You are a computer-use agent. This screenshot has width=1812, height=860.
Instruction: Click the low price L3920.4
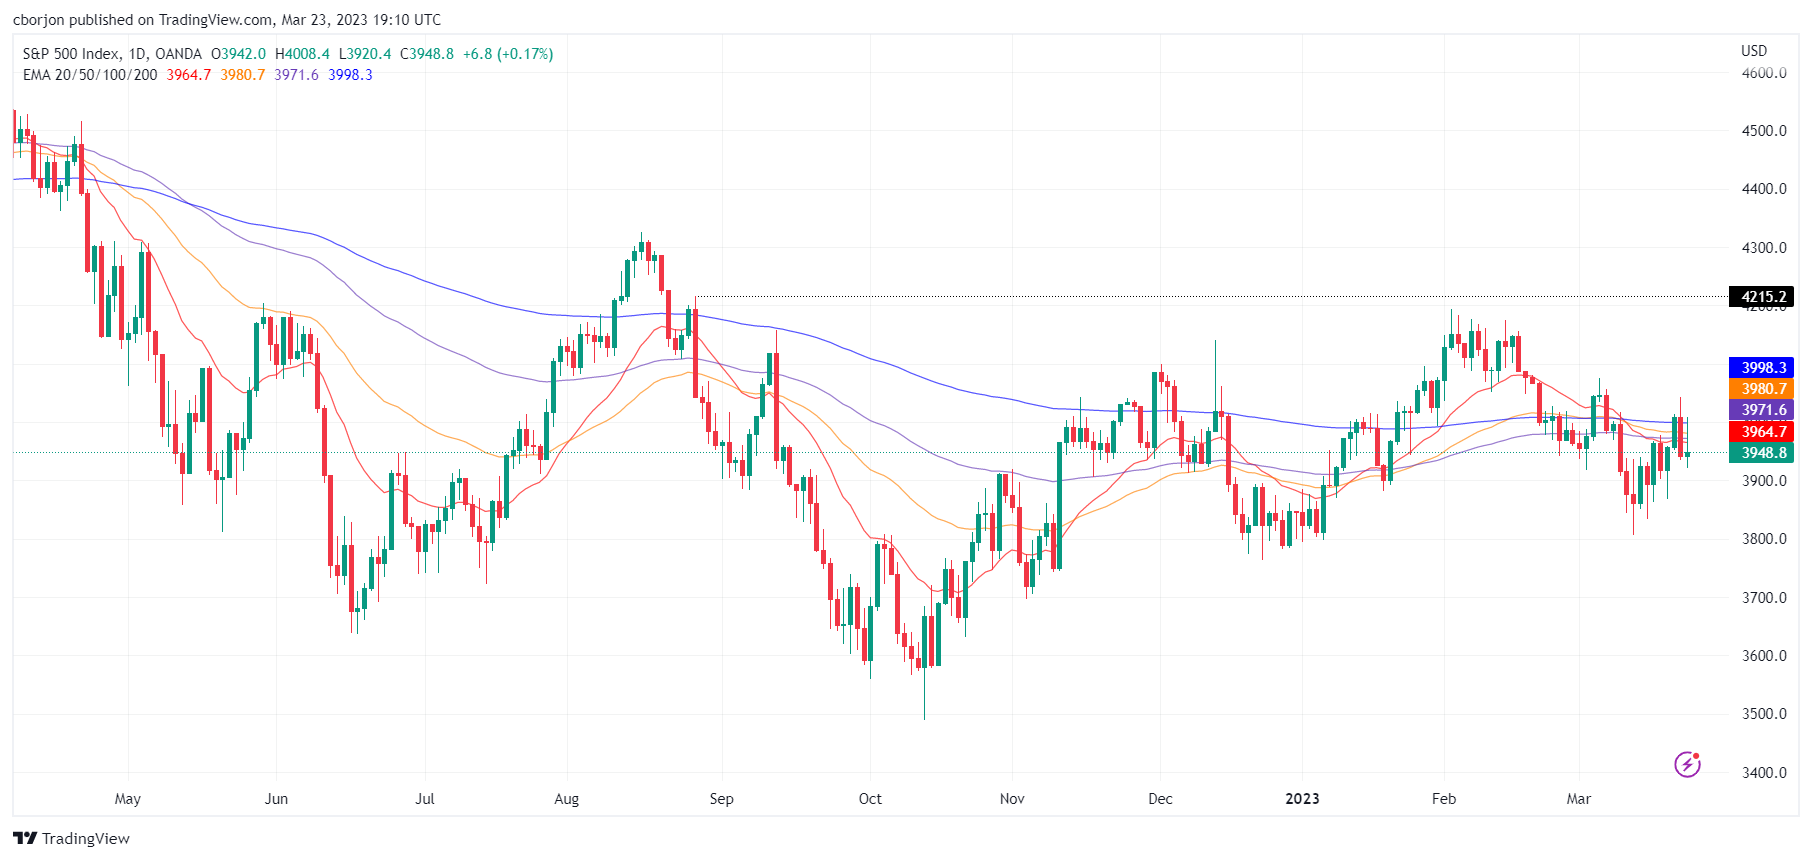point(365,54)
